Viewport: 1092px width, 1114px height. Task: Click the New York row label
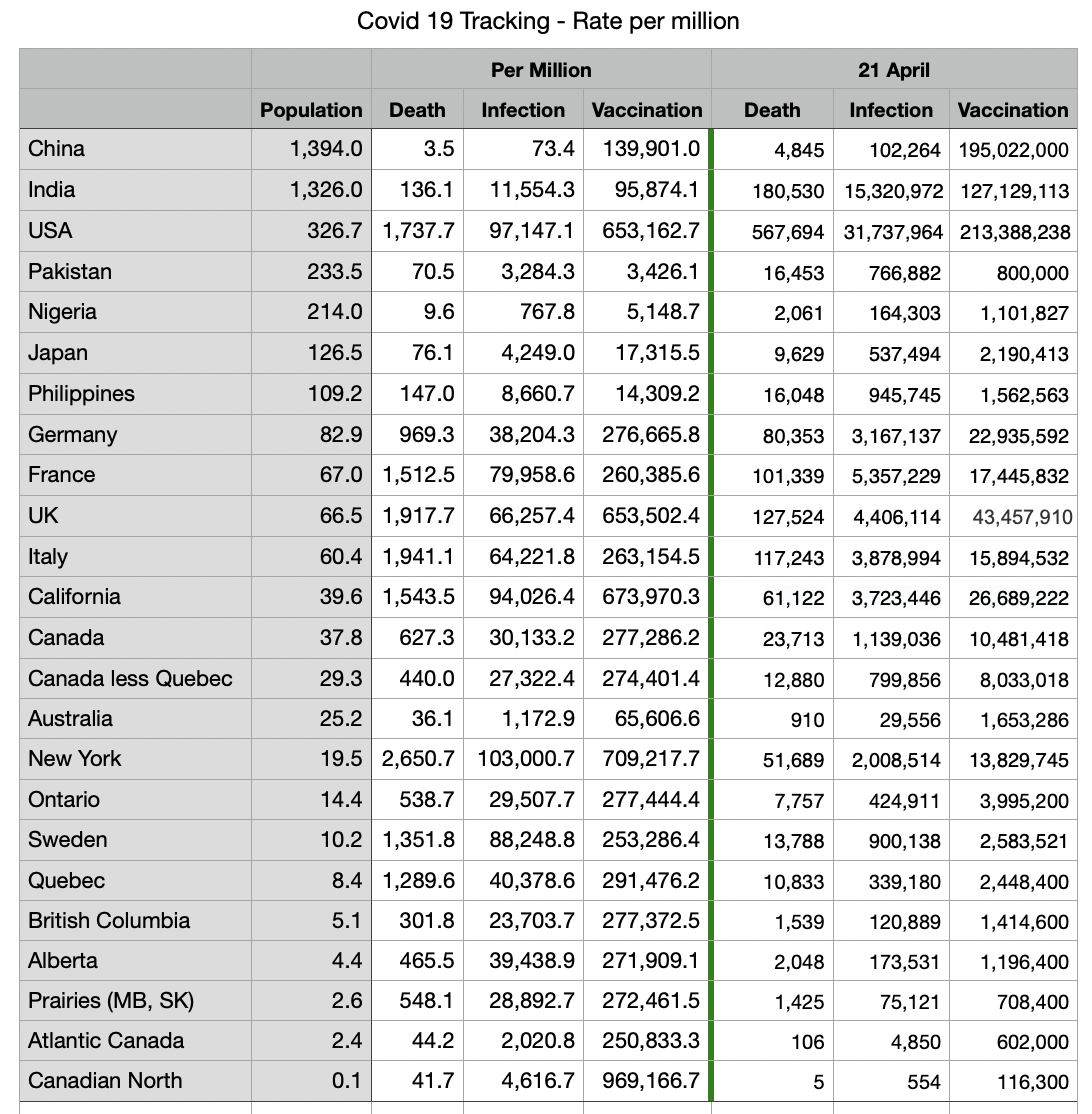point(75,758)
